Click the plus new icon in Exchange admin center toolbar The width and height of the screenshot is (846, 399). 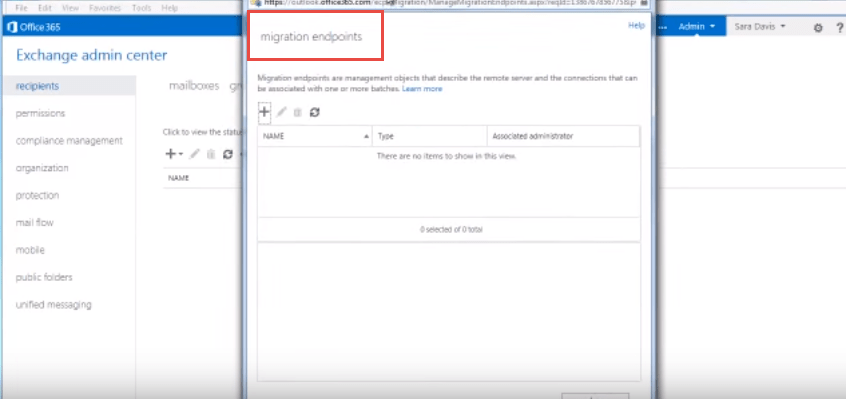(170, 154)
